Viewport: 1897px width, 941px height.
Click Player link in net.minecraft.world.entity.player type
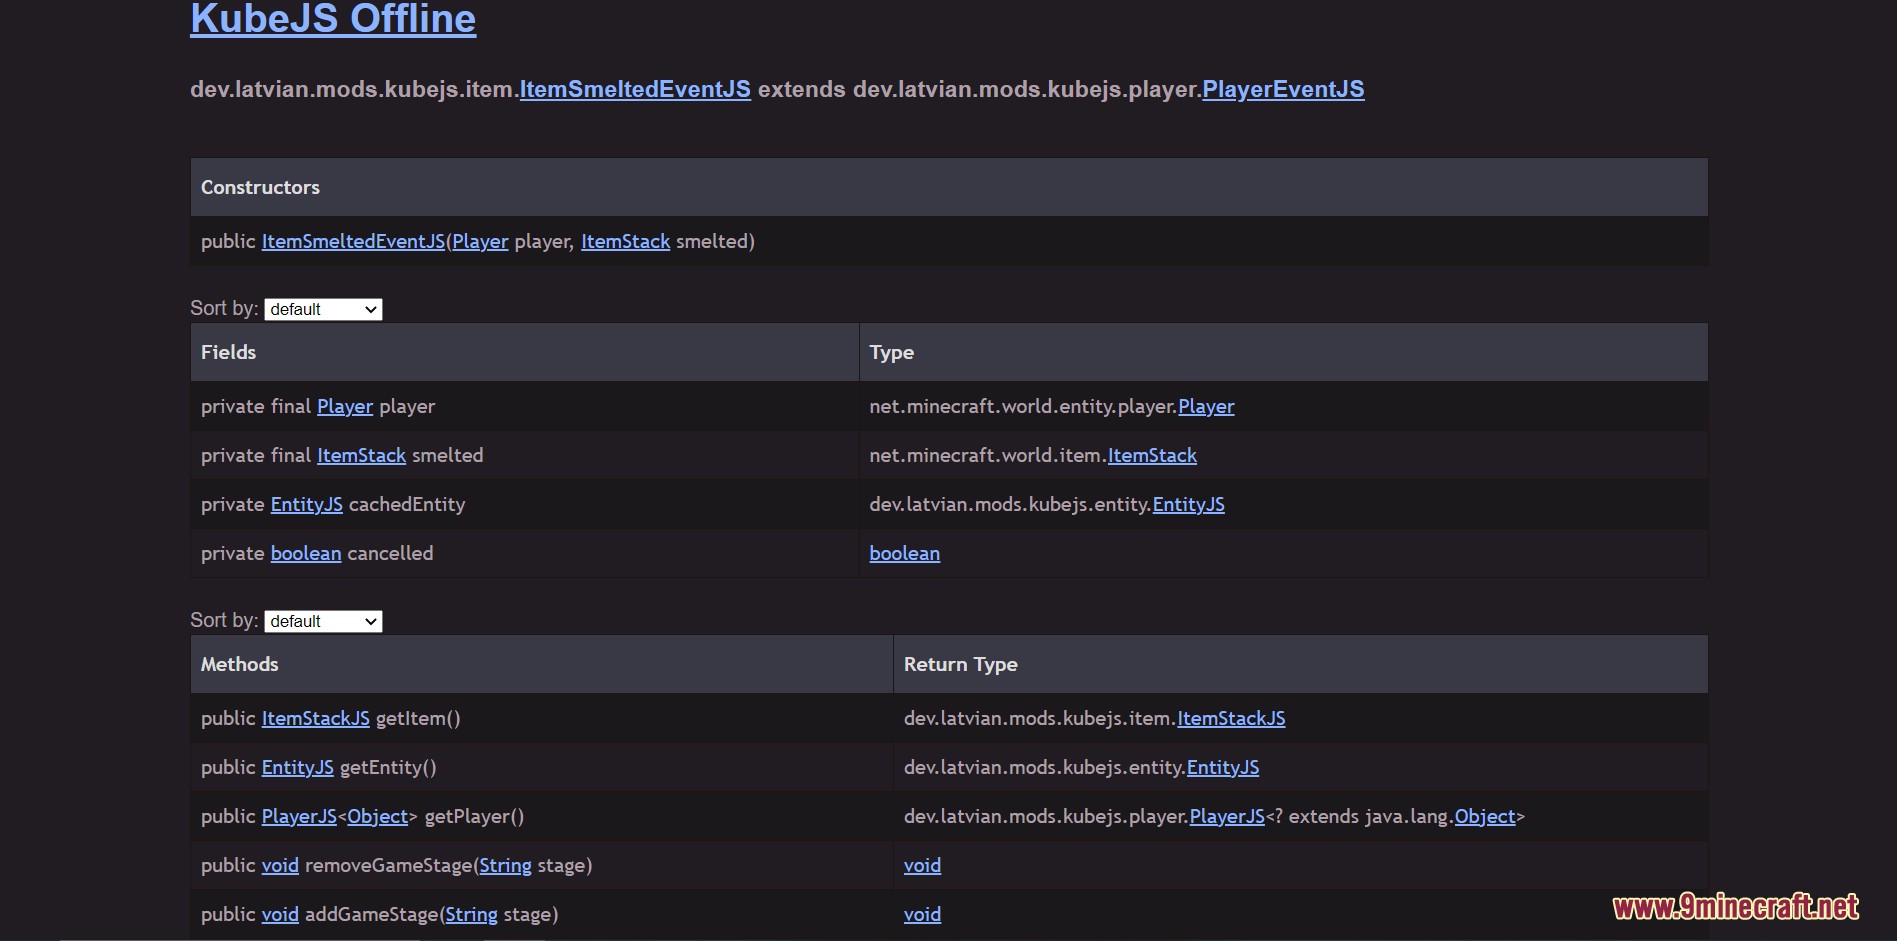pyautogui.click(x=1206, y=406)
